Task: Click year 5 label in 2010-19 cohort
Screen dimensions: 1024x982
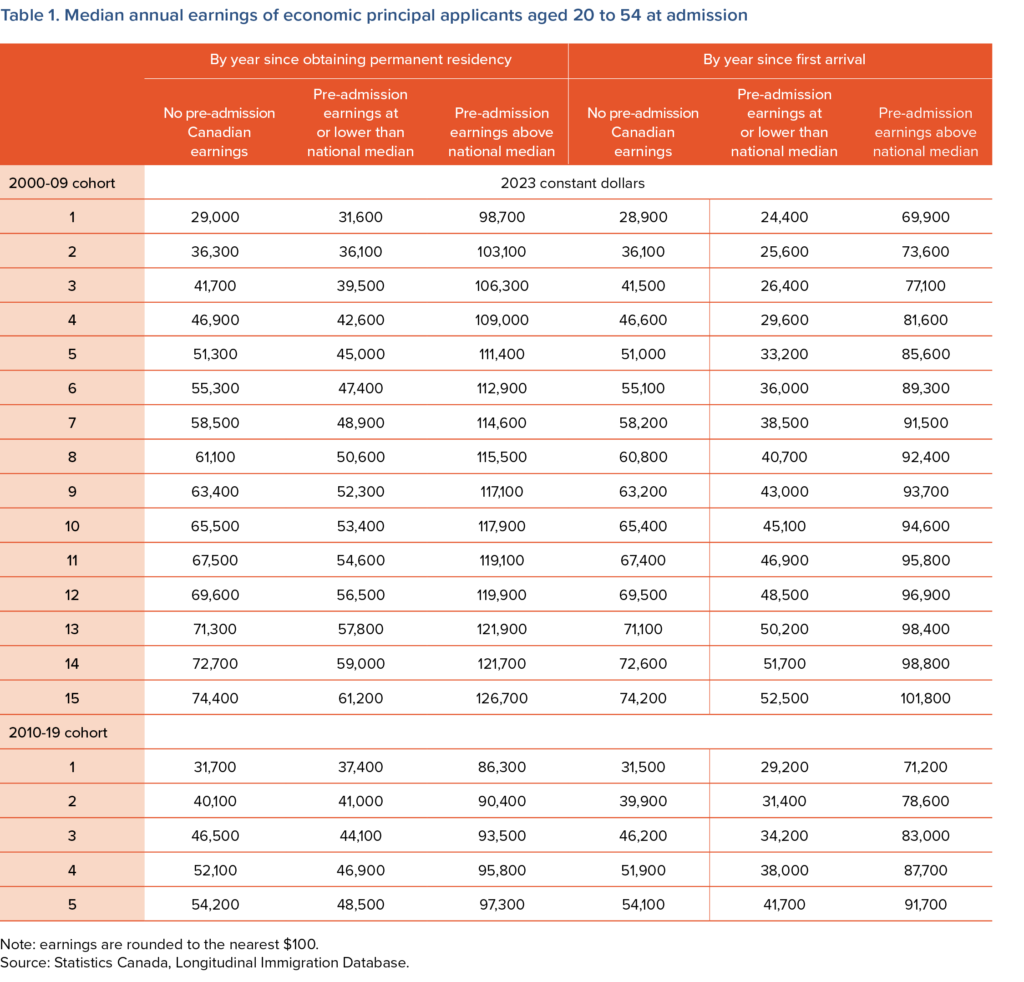Action: tap(72, 904)
